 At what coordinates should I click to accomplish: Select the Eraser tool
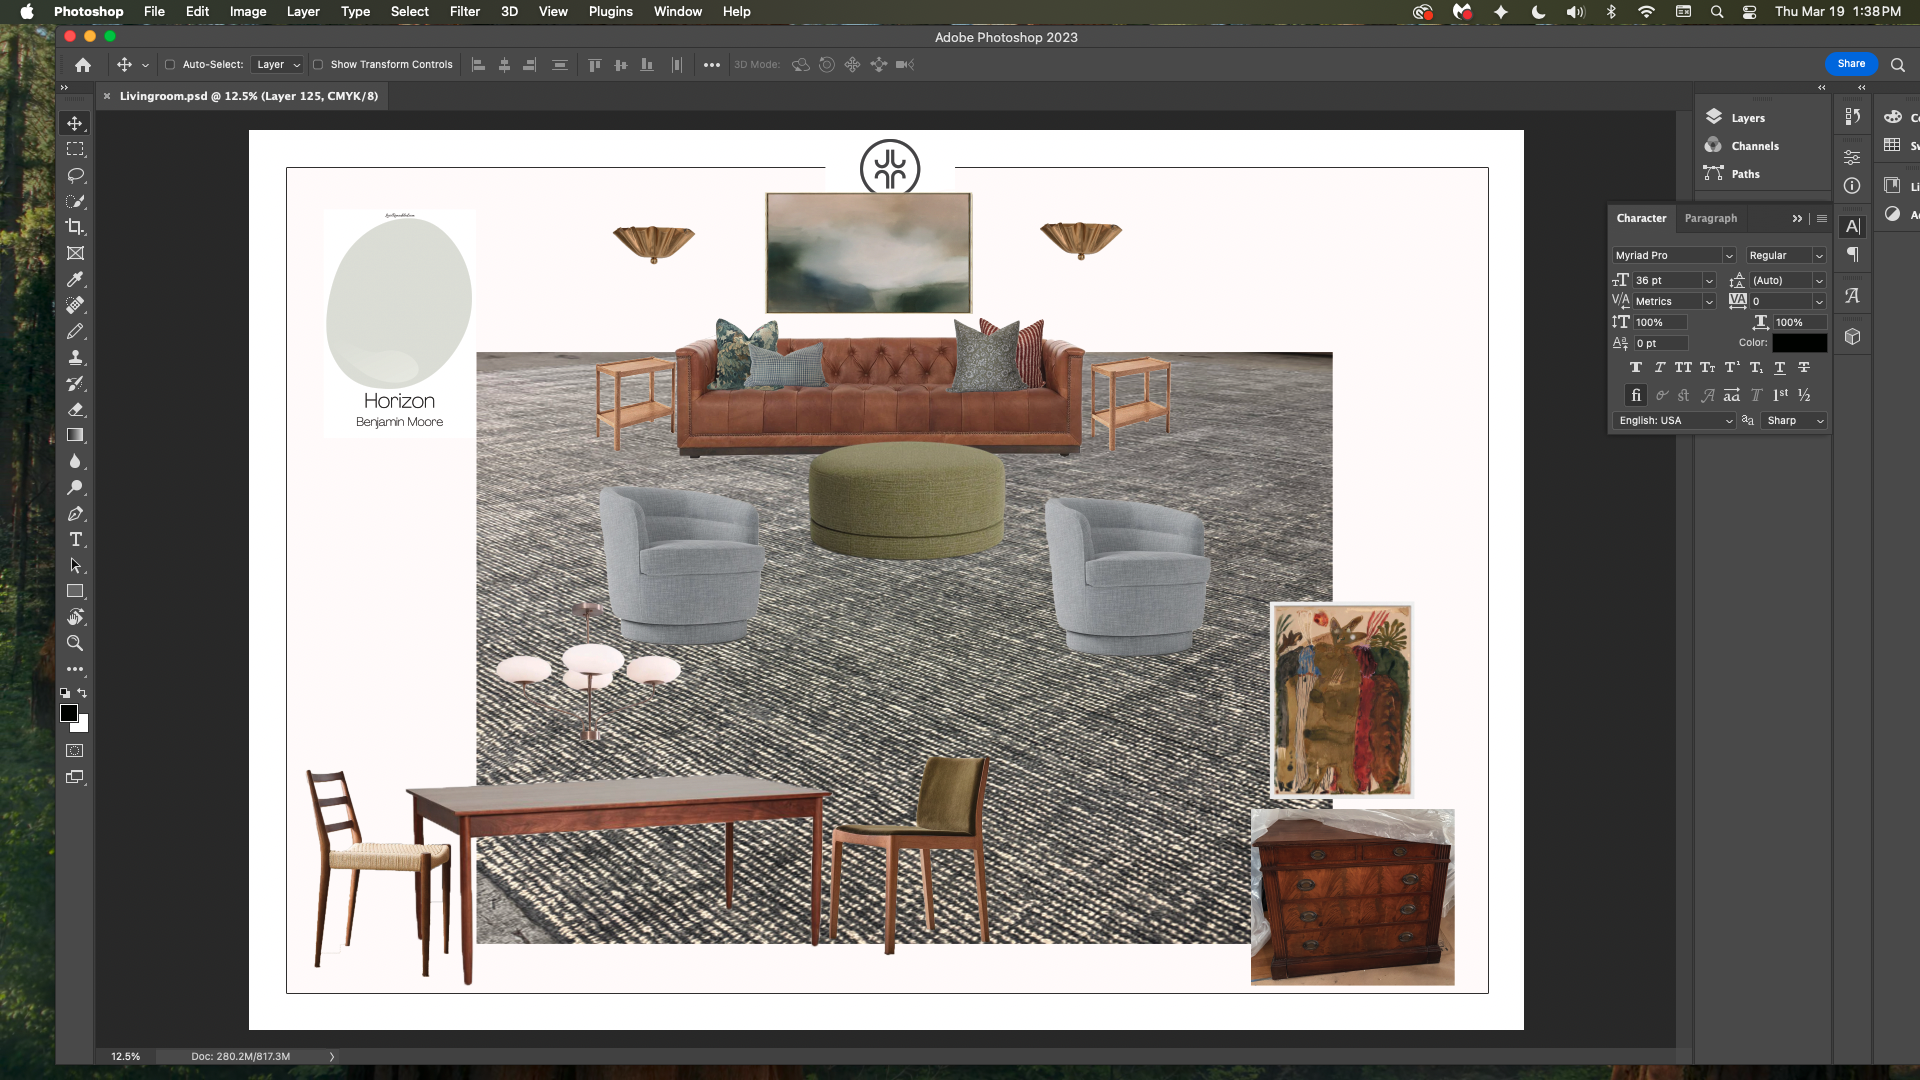(75, 409)
